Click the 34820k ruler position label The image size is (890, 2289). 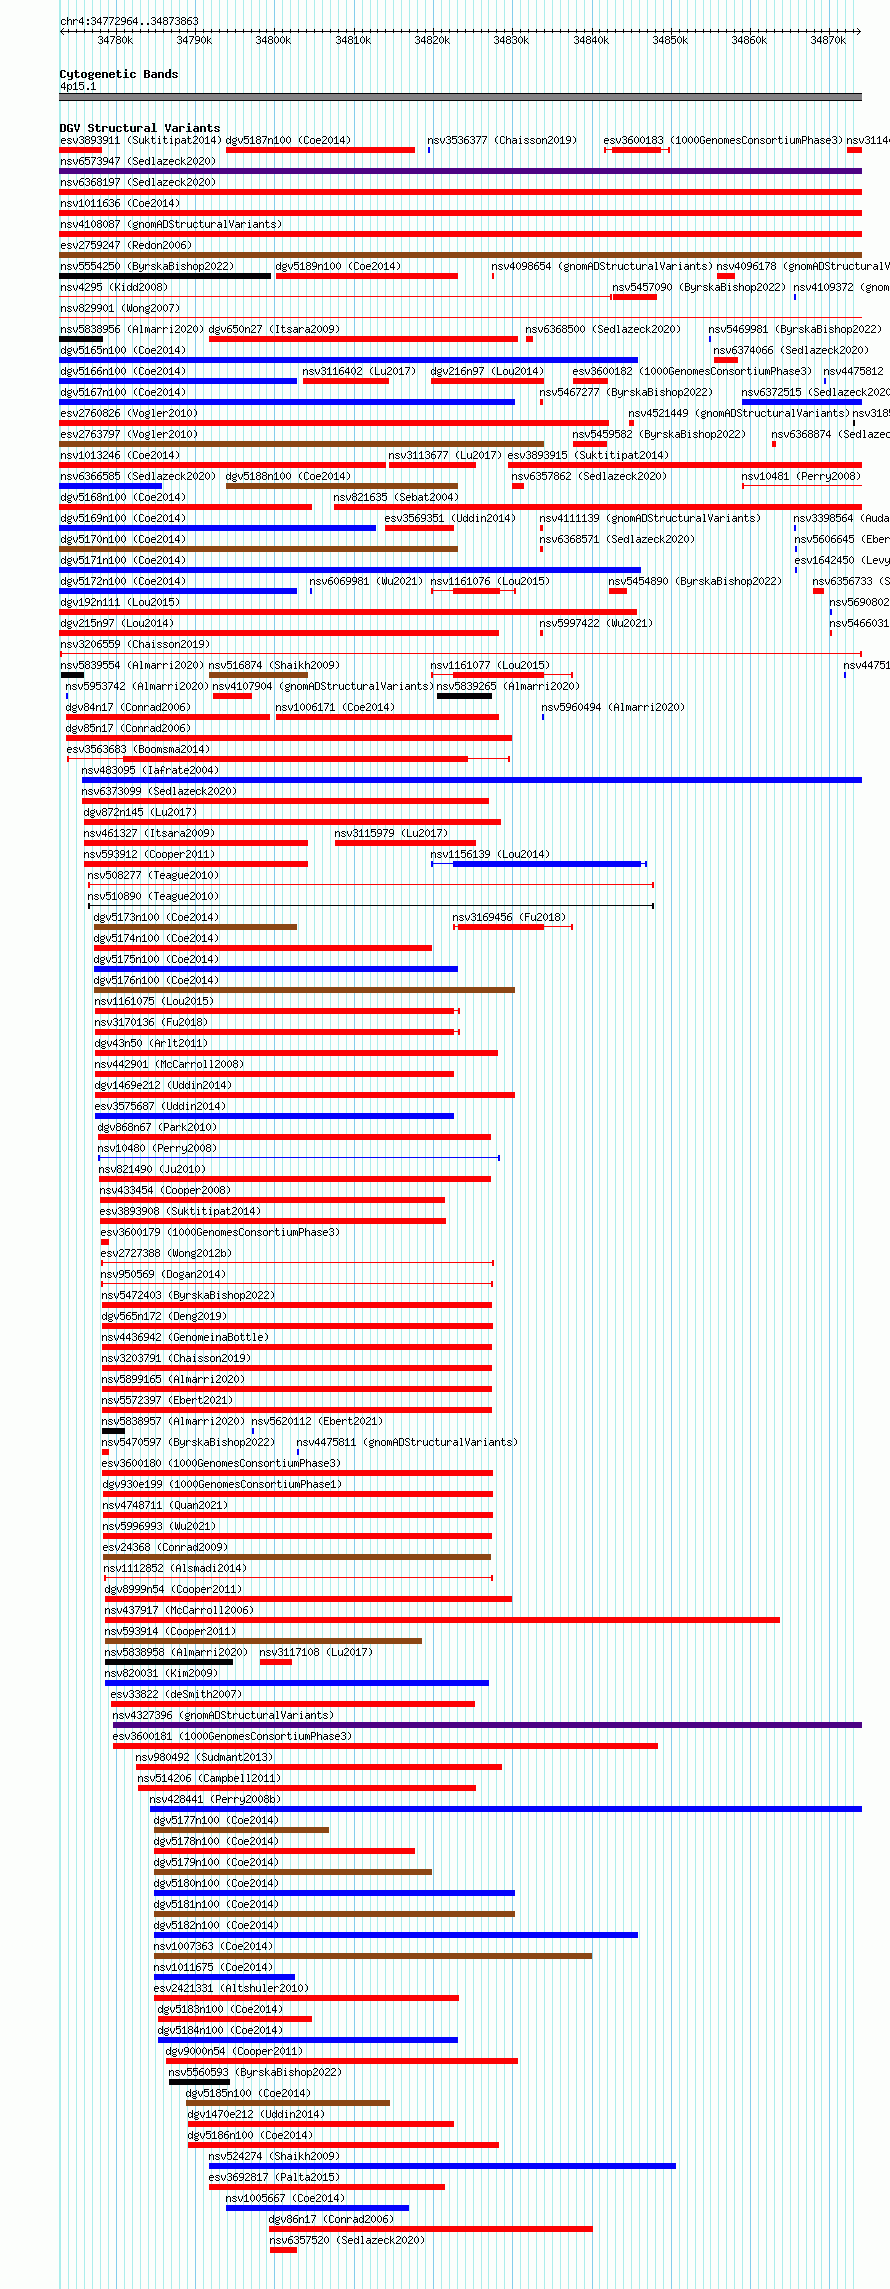point(432,40)
